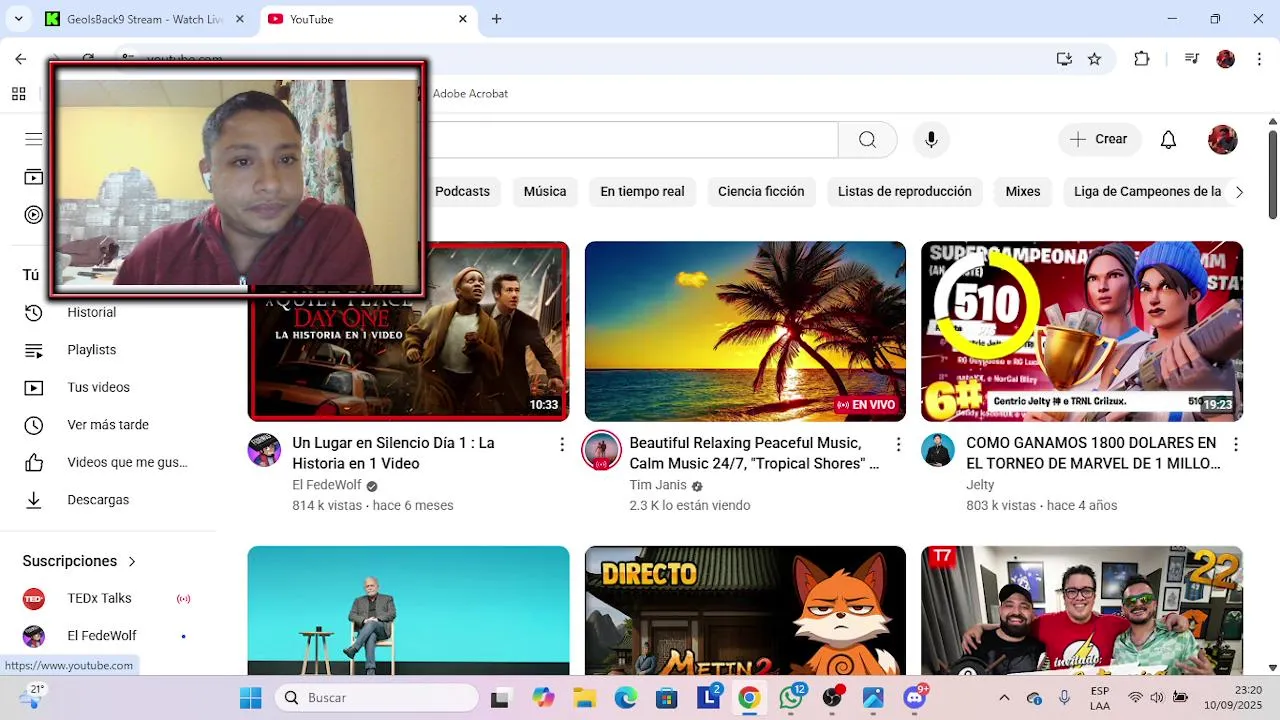
Task: Open WhatsApp from taskbar
Action: 791,697
